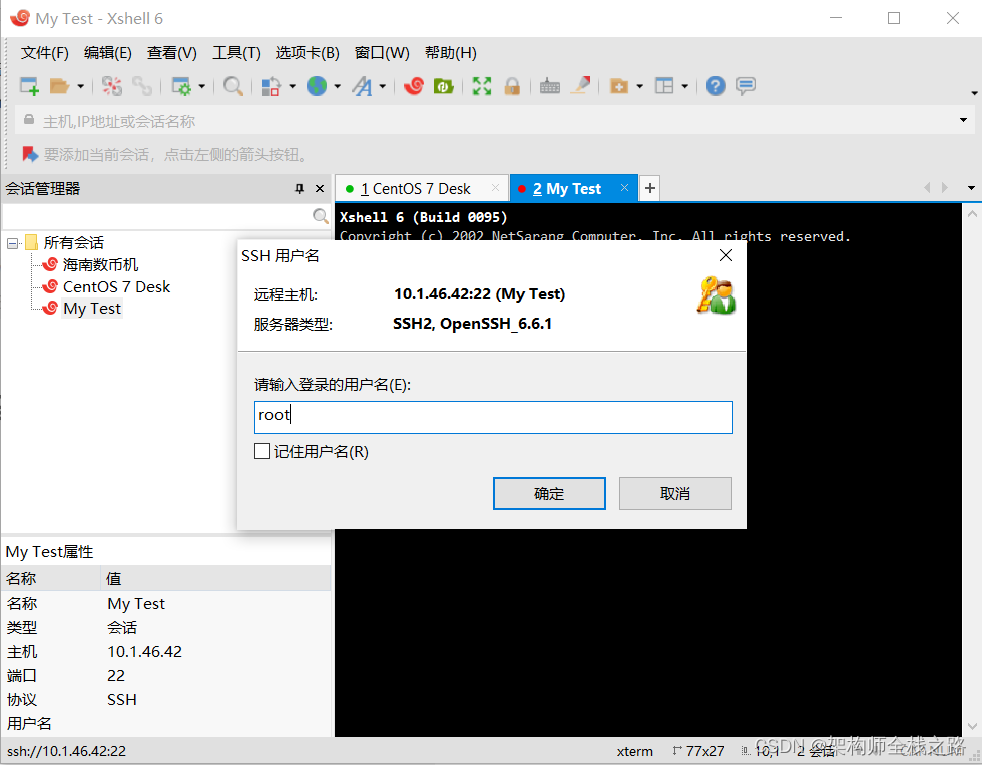Enter full screen mode via toolbar icon
This screenshot has width=982, height=765.
(x=481, y=86)
